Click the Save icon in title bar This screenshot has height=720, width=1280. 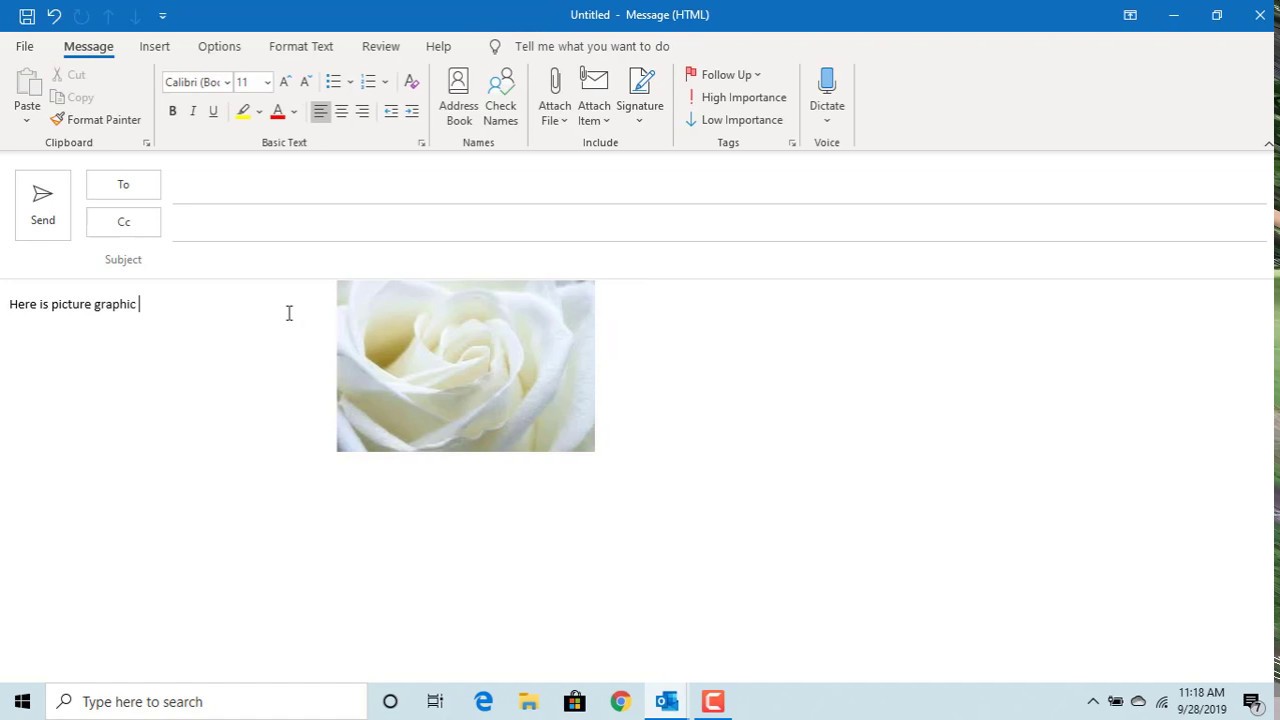[x=27, y=15]
